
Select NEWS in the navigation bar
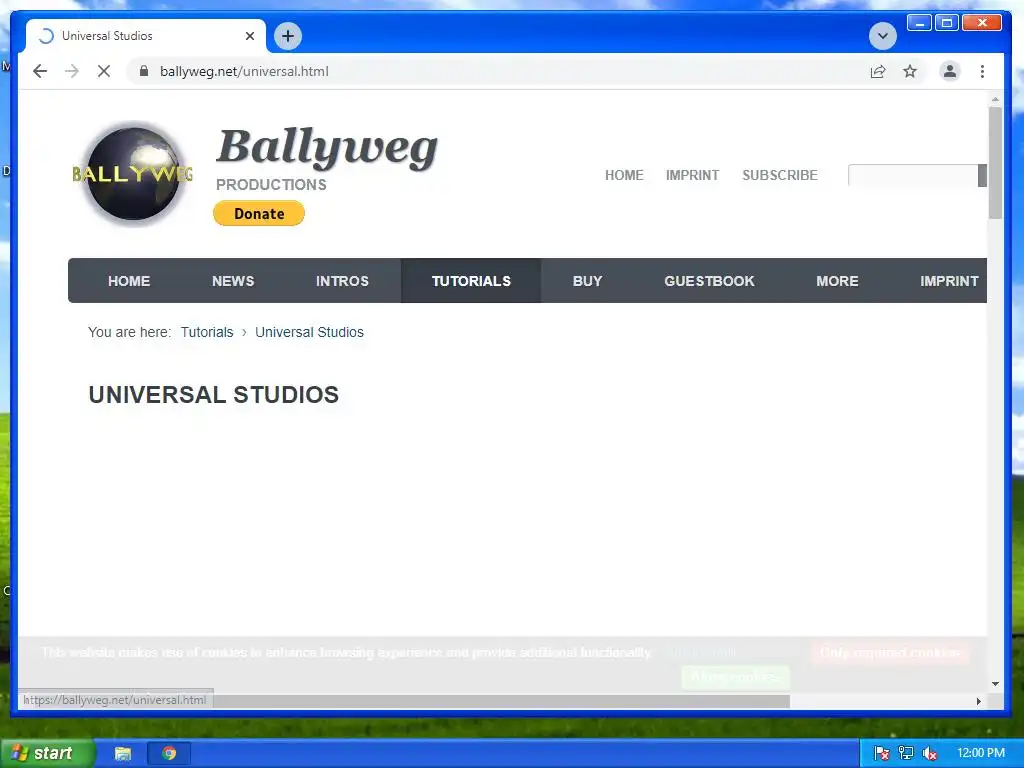click(x=232, y=281)
